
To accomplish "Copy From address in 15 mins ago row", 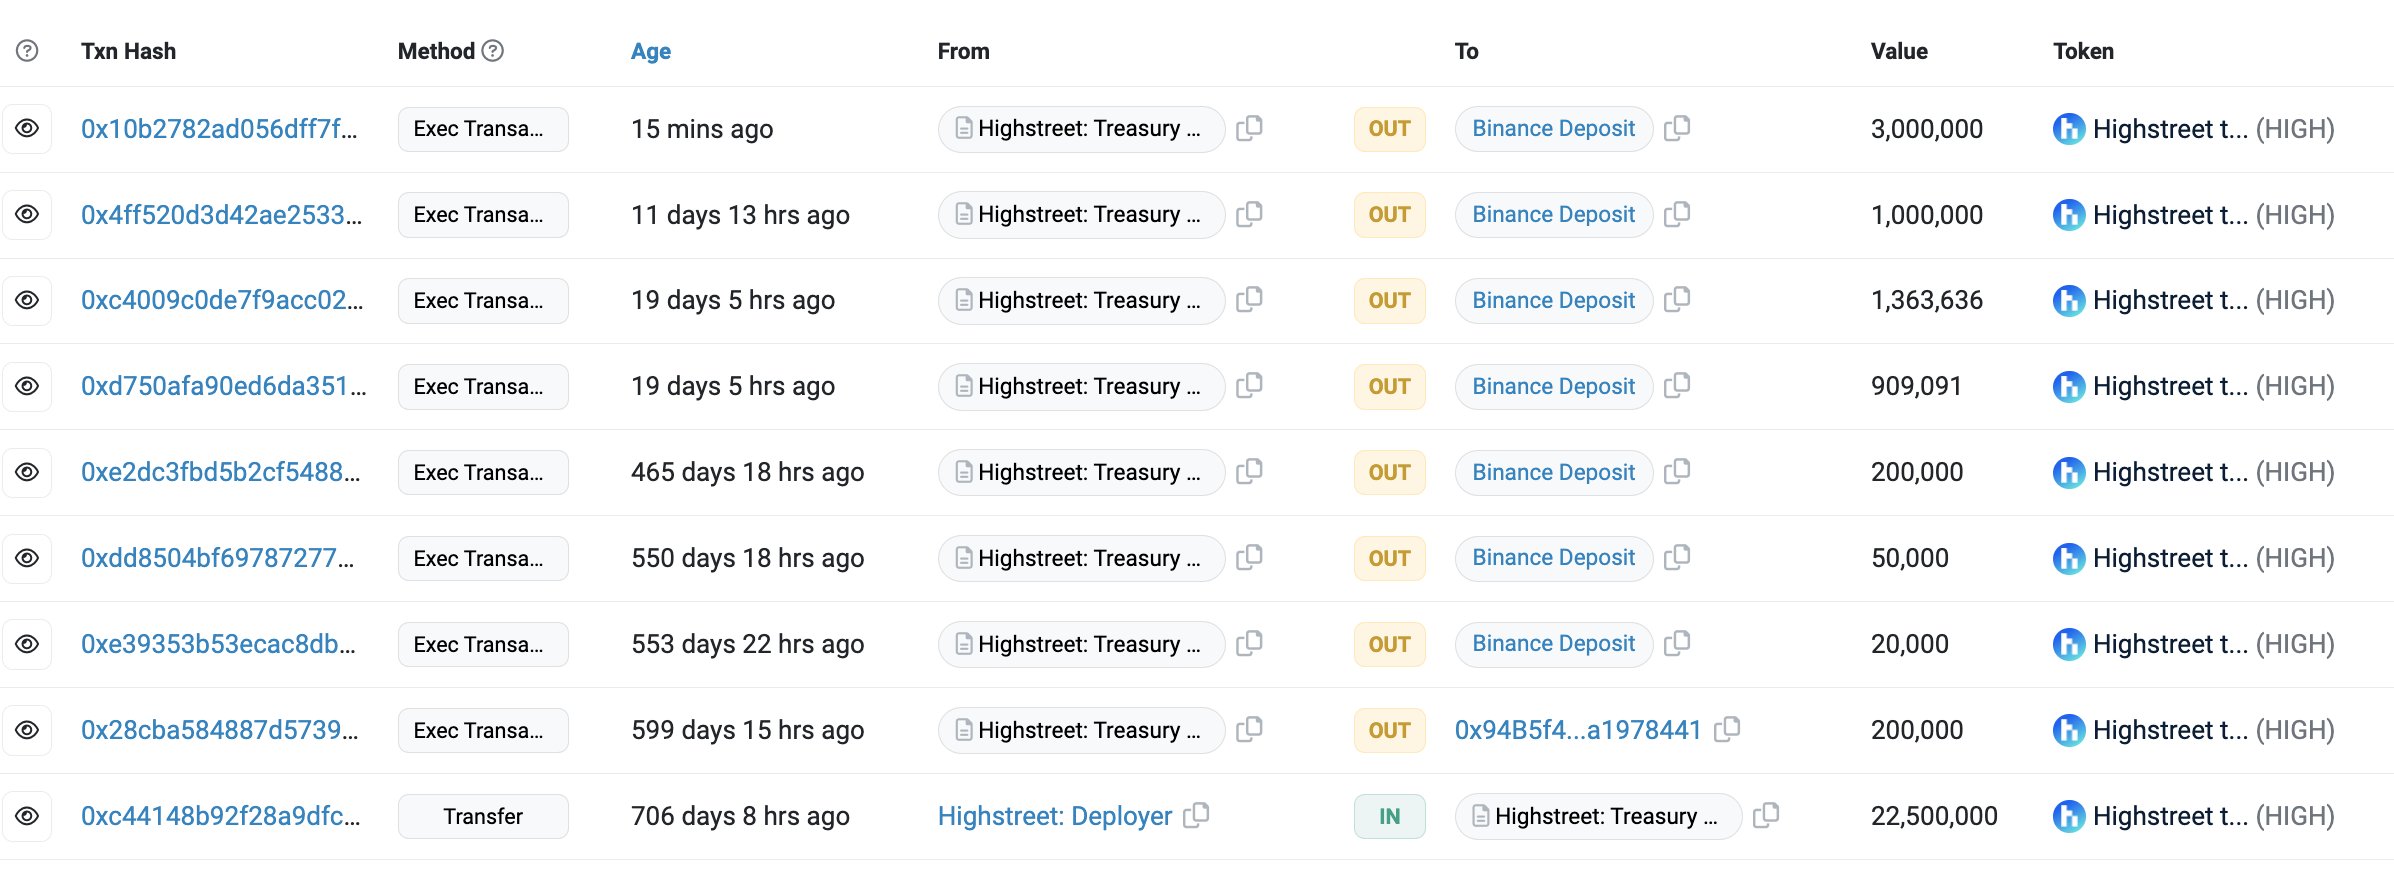I will point(1249,129).
